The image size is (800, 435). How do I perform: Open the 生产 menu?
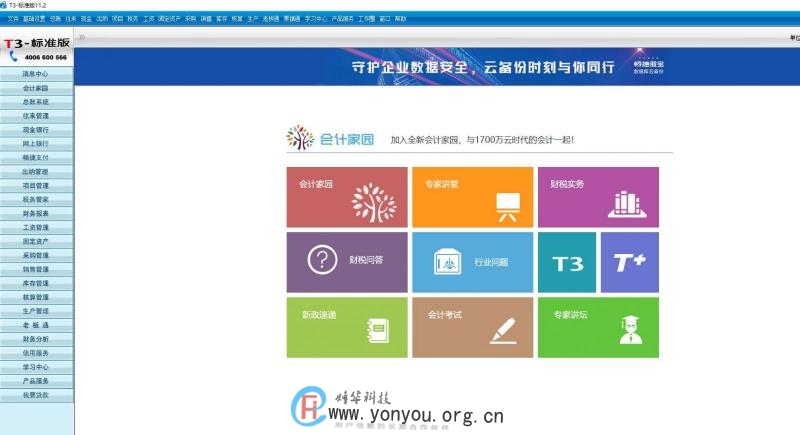click(x=253, y=19)
